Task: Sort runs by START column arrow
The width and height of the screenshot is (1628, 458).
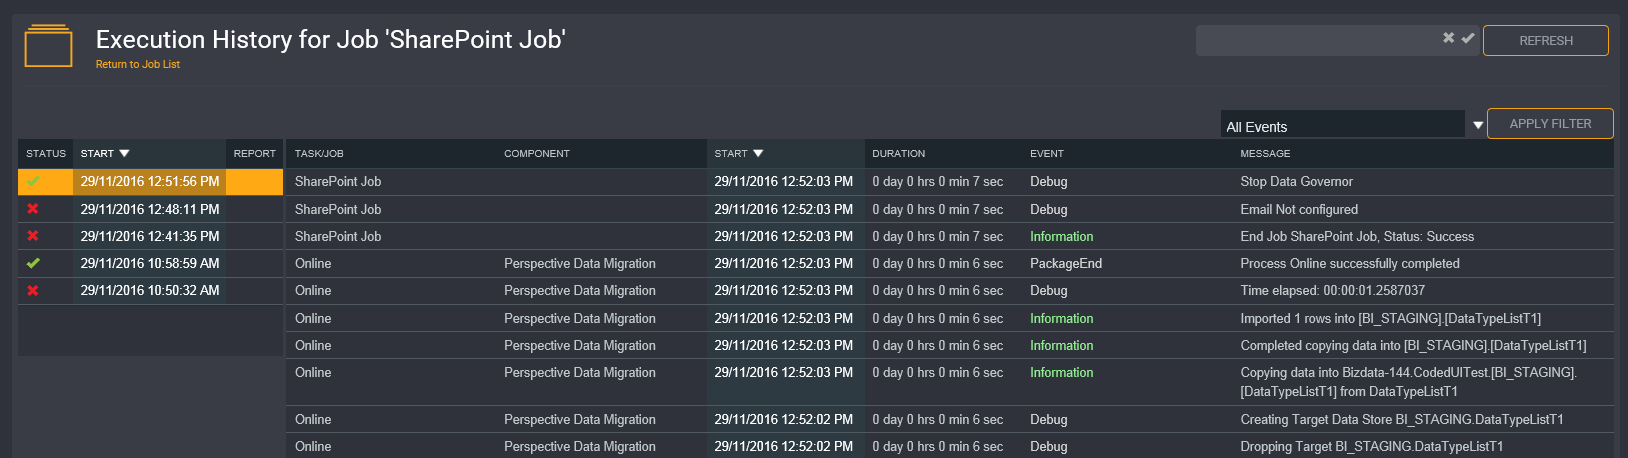Action: pos(124,153)
